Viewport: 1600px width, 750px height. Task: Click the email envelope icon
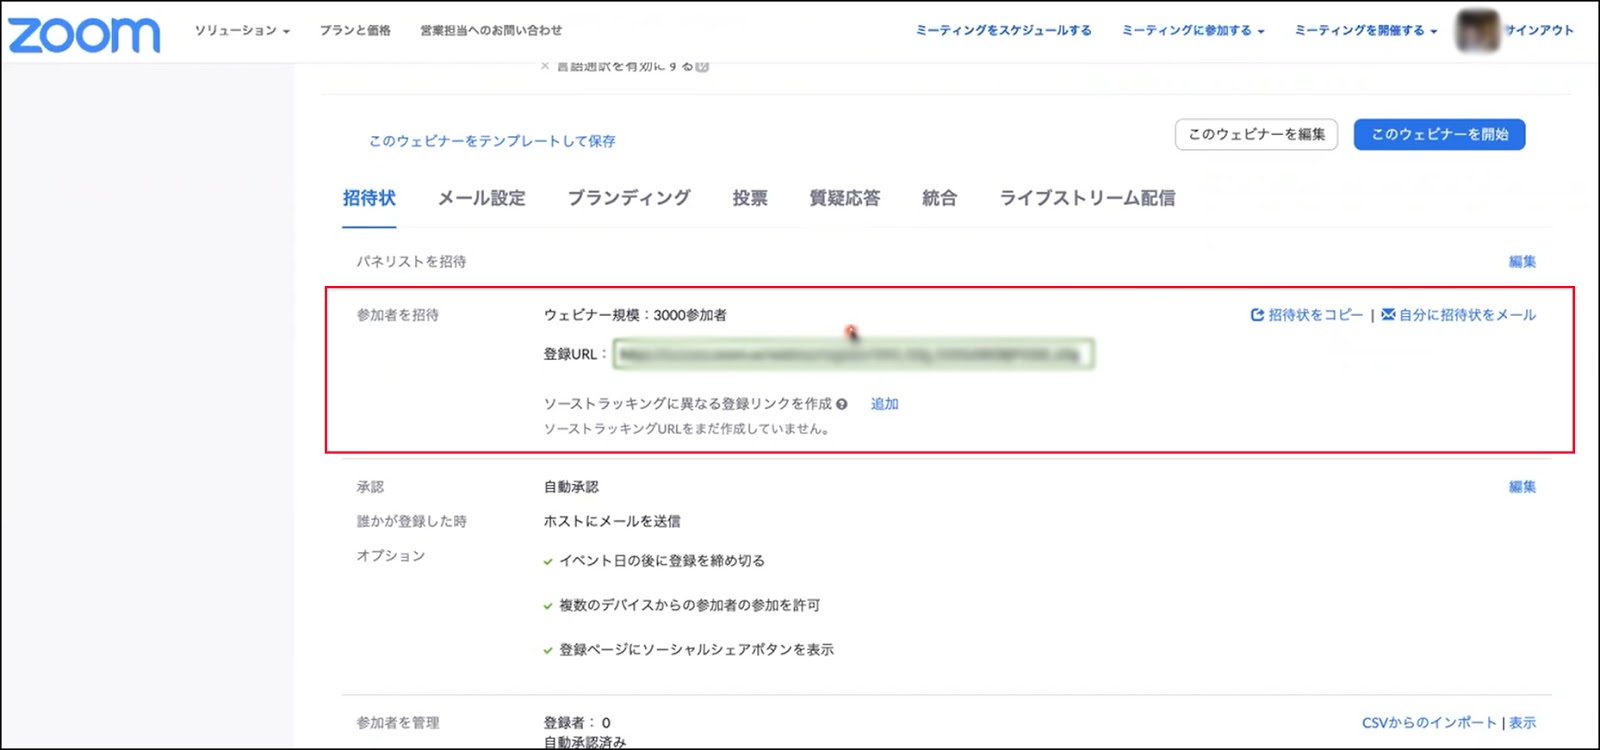[1388, 315]
